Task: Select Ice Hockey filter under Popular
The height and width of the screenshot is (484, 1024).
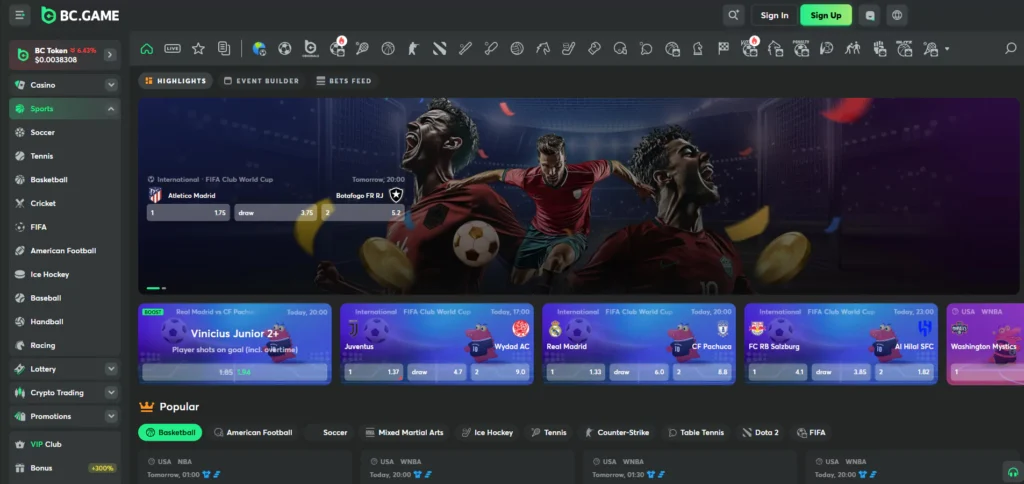Action: (x=487, y=432)
